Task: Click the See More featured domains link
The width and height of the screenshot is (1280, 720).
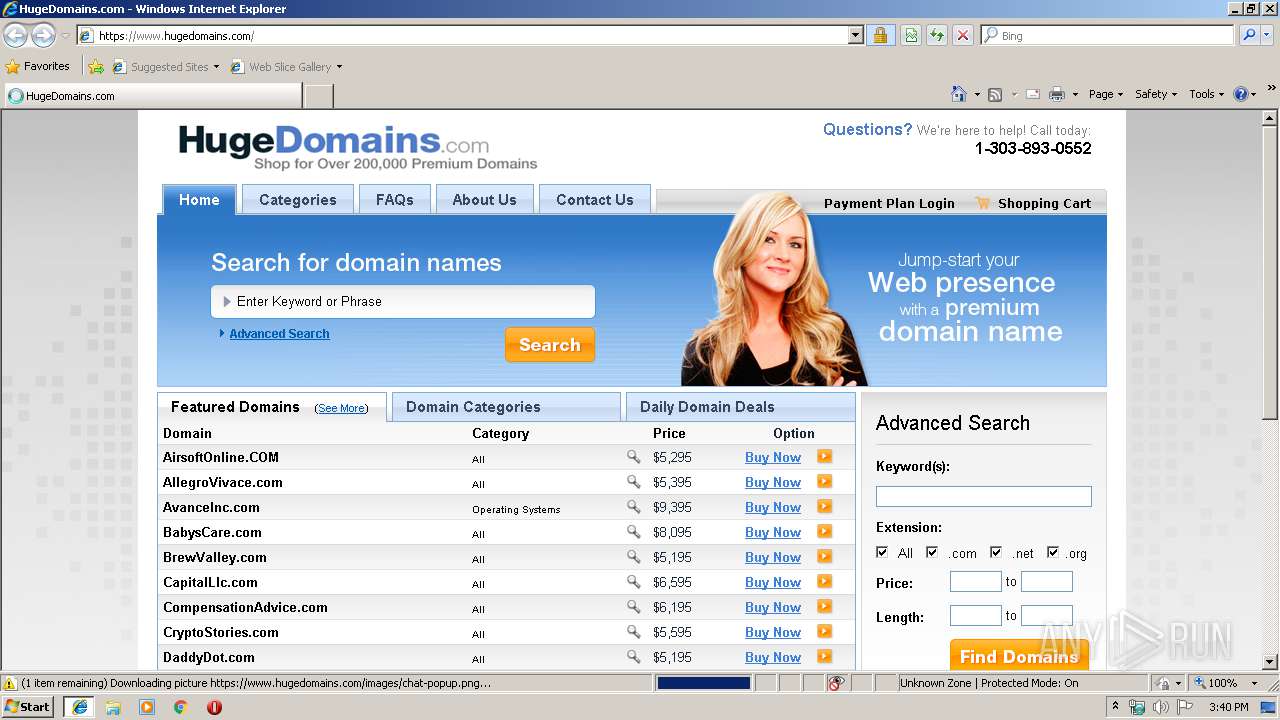Action: coord(341,408)
